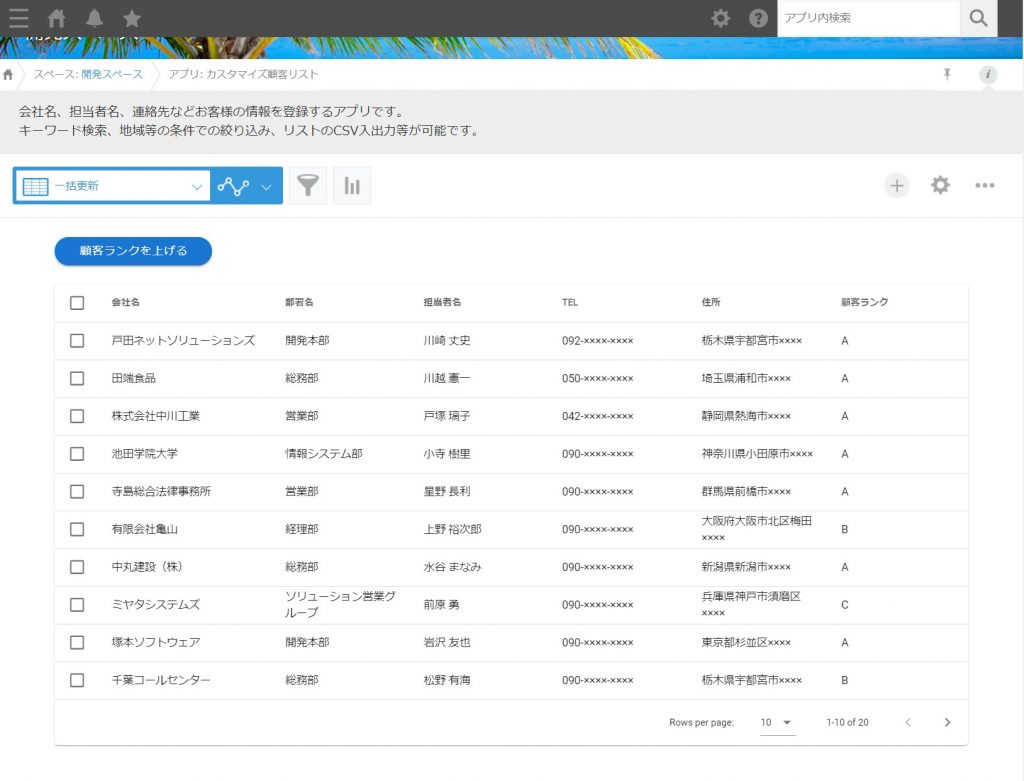
Task: Click the 1-10 of 20 pagination text
Action: point(847,722)
